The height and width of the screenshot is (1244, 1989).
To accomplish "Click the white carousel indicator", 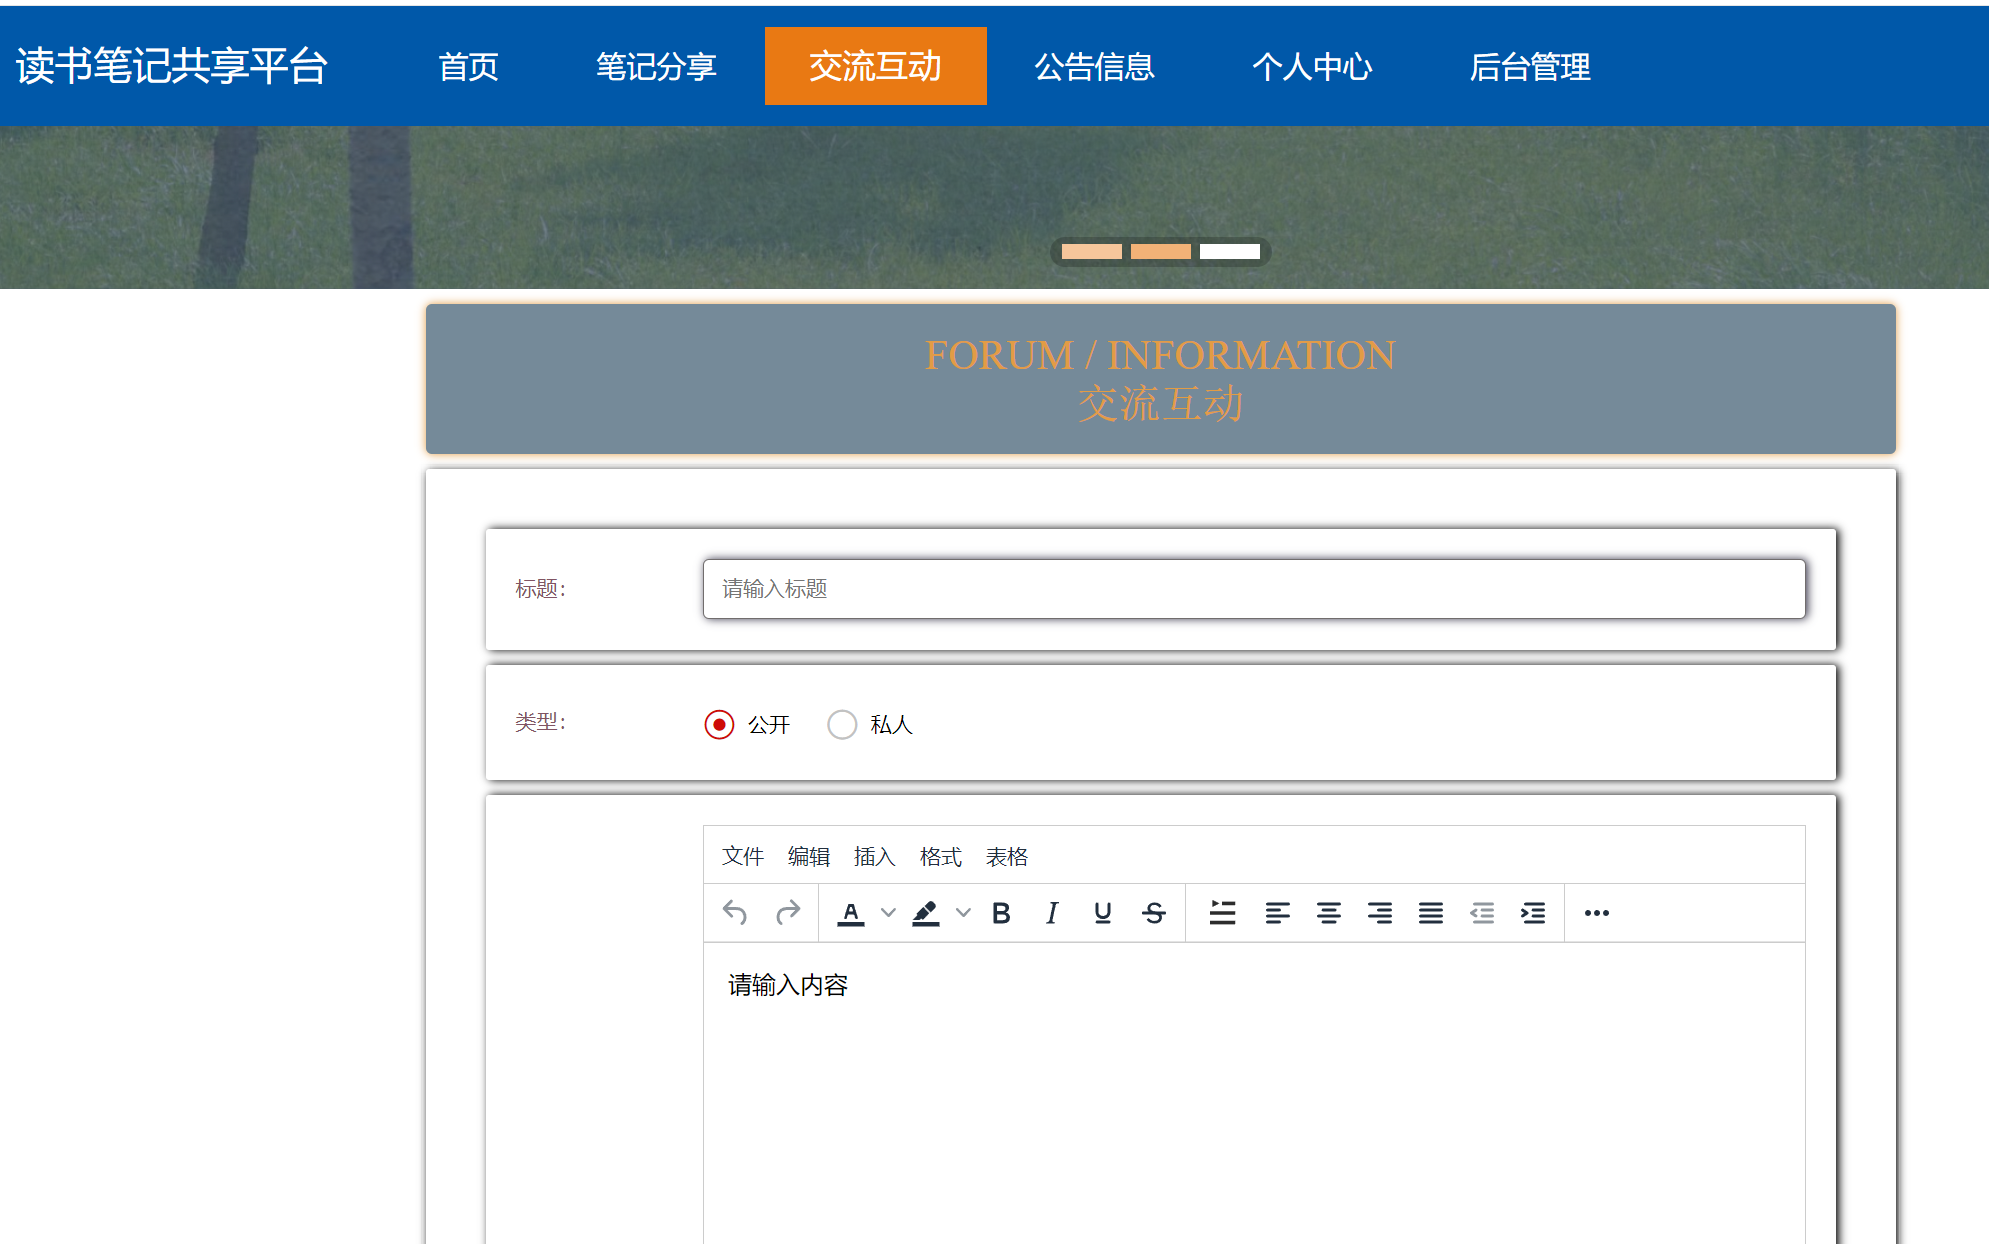I will tap(1231, 251).
